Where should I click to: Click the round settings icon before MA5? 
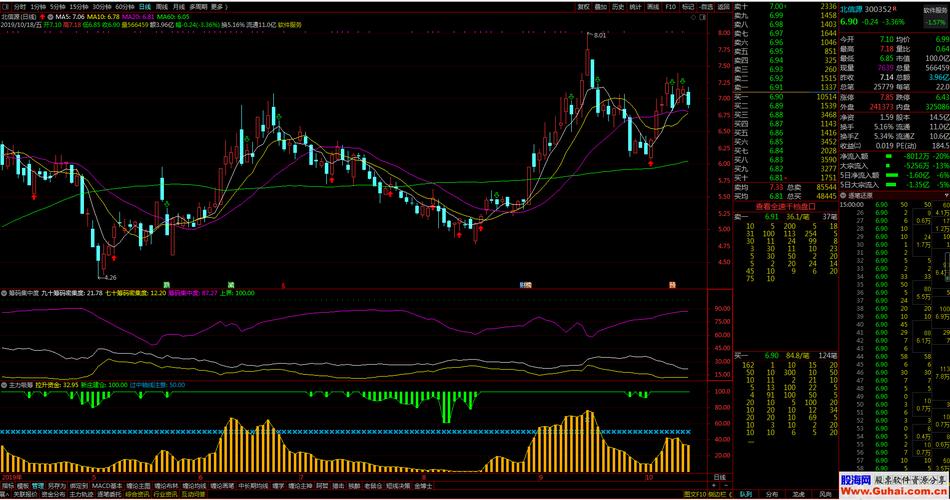pyautogui.click(x=50, y=16)
